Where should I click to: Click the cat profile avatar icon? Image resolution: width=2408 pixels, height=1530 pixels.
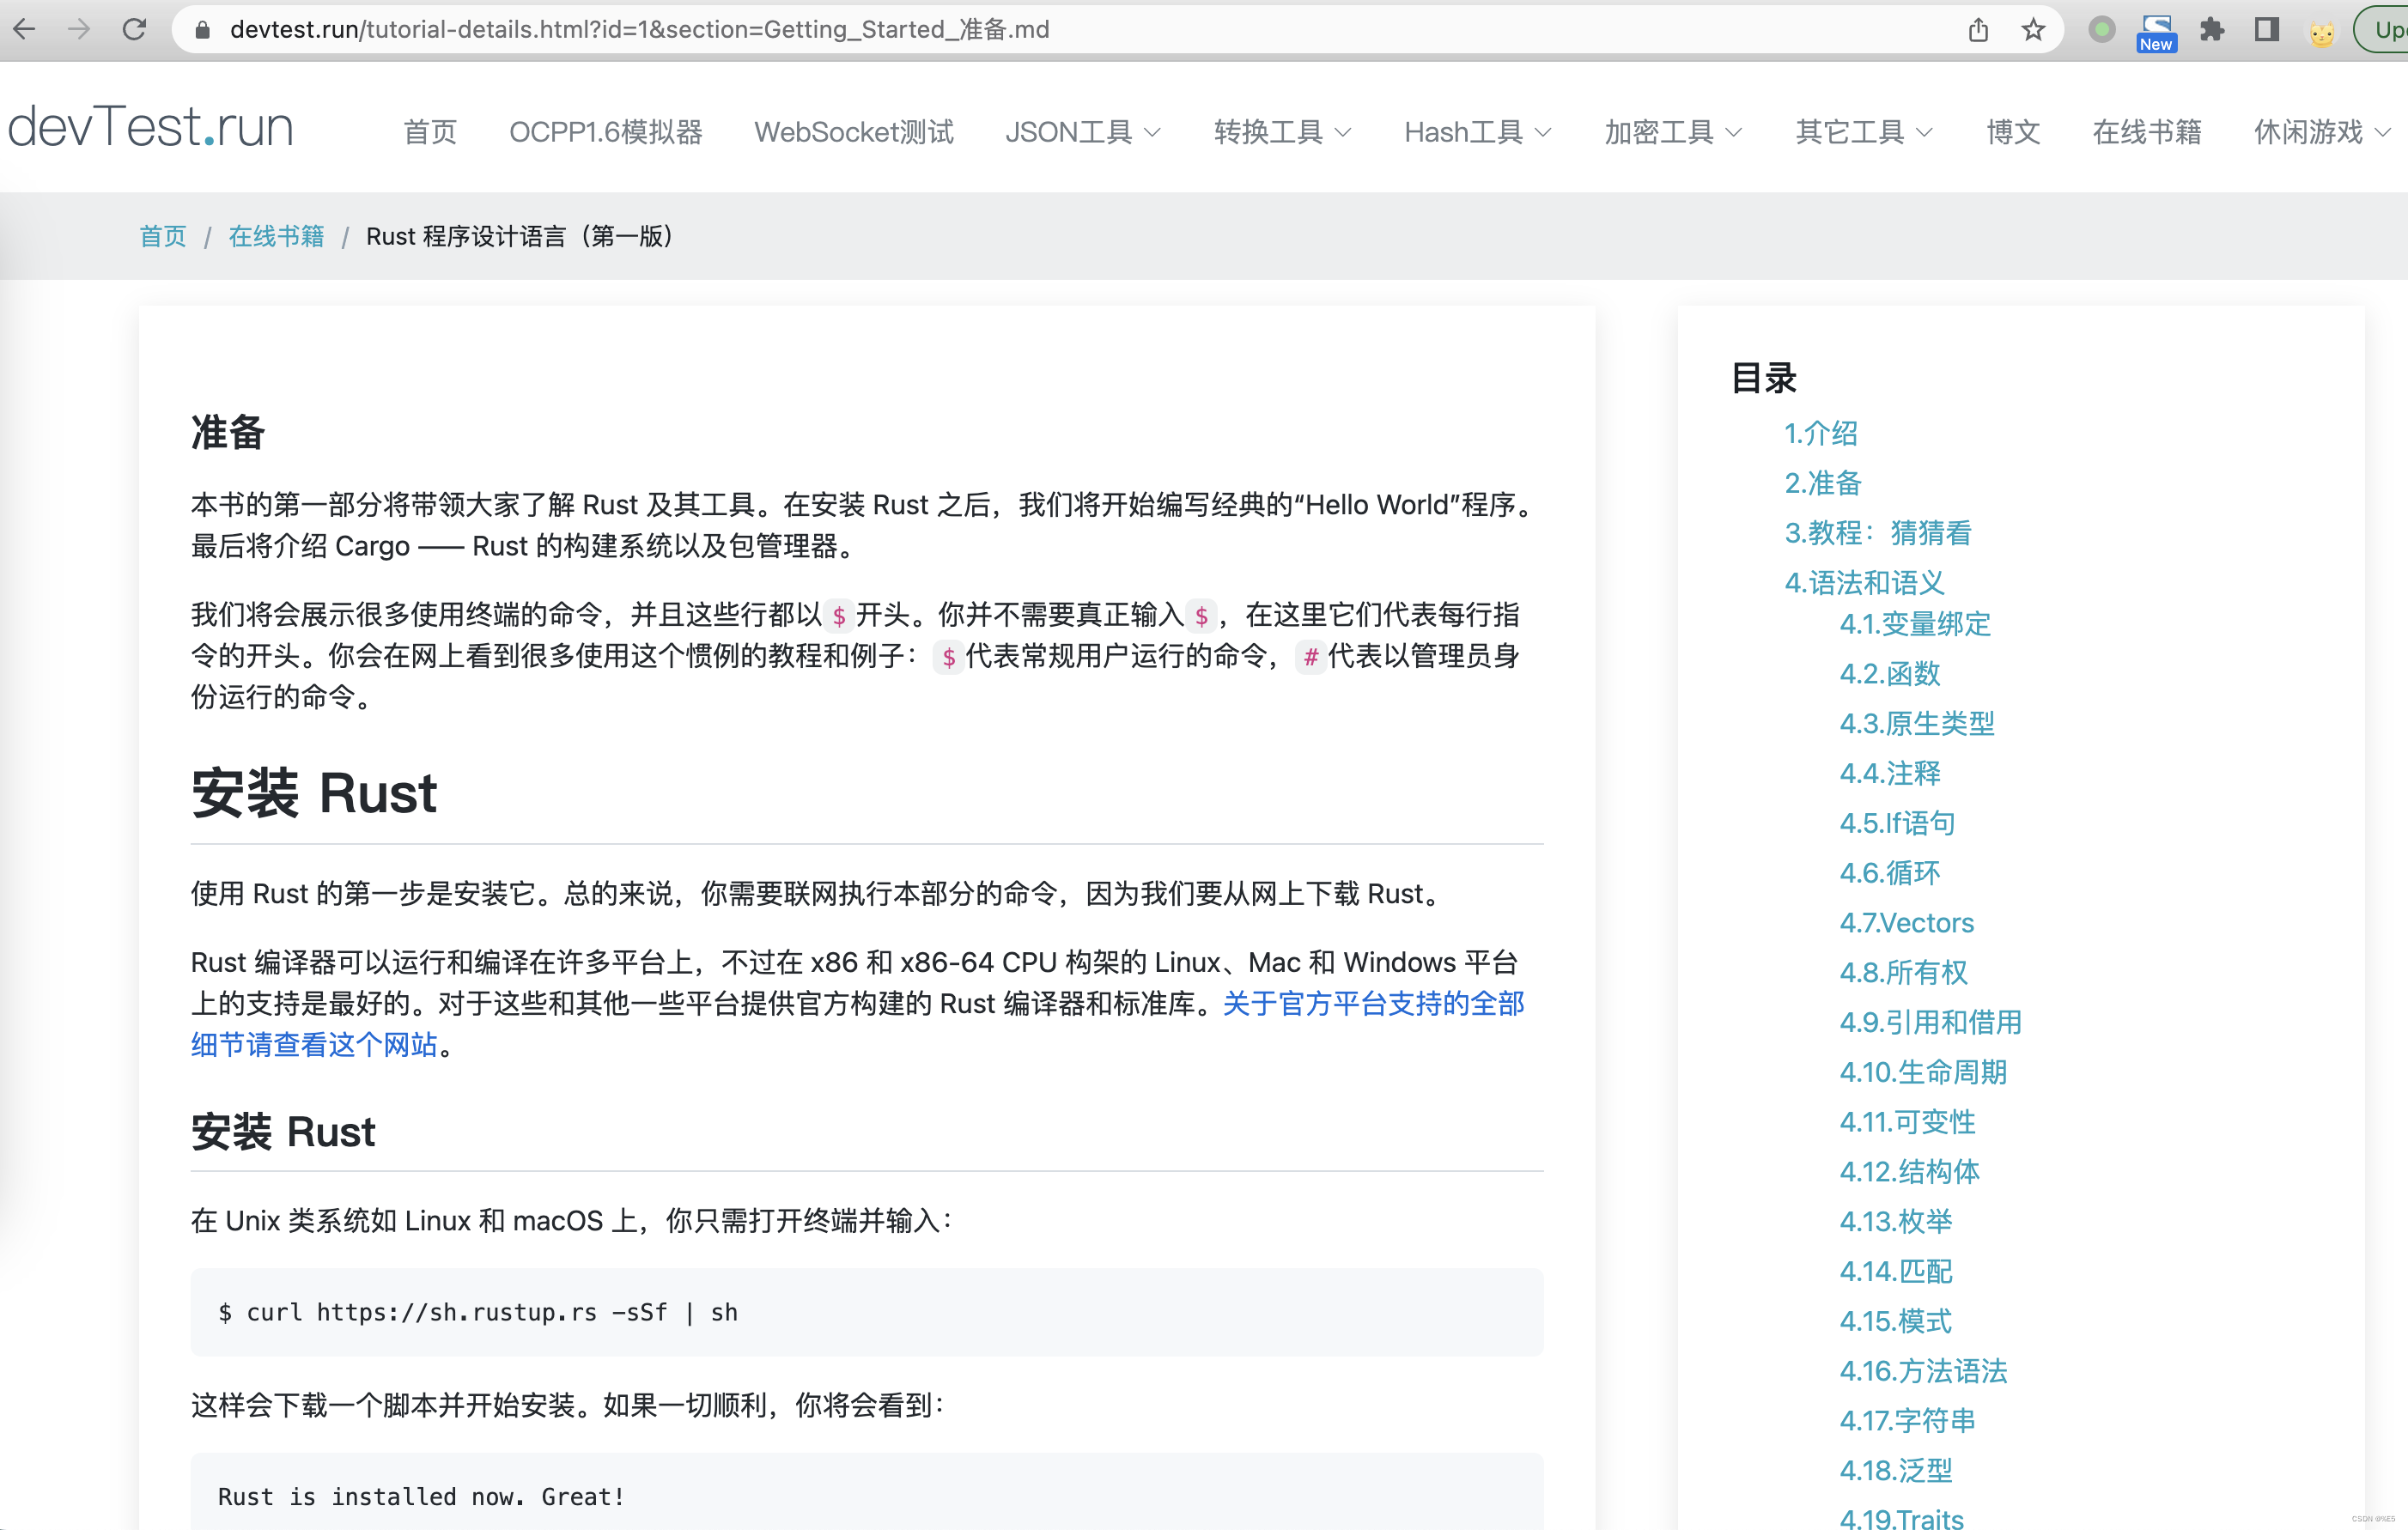point(2322,32)
